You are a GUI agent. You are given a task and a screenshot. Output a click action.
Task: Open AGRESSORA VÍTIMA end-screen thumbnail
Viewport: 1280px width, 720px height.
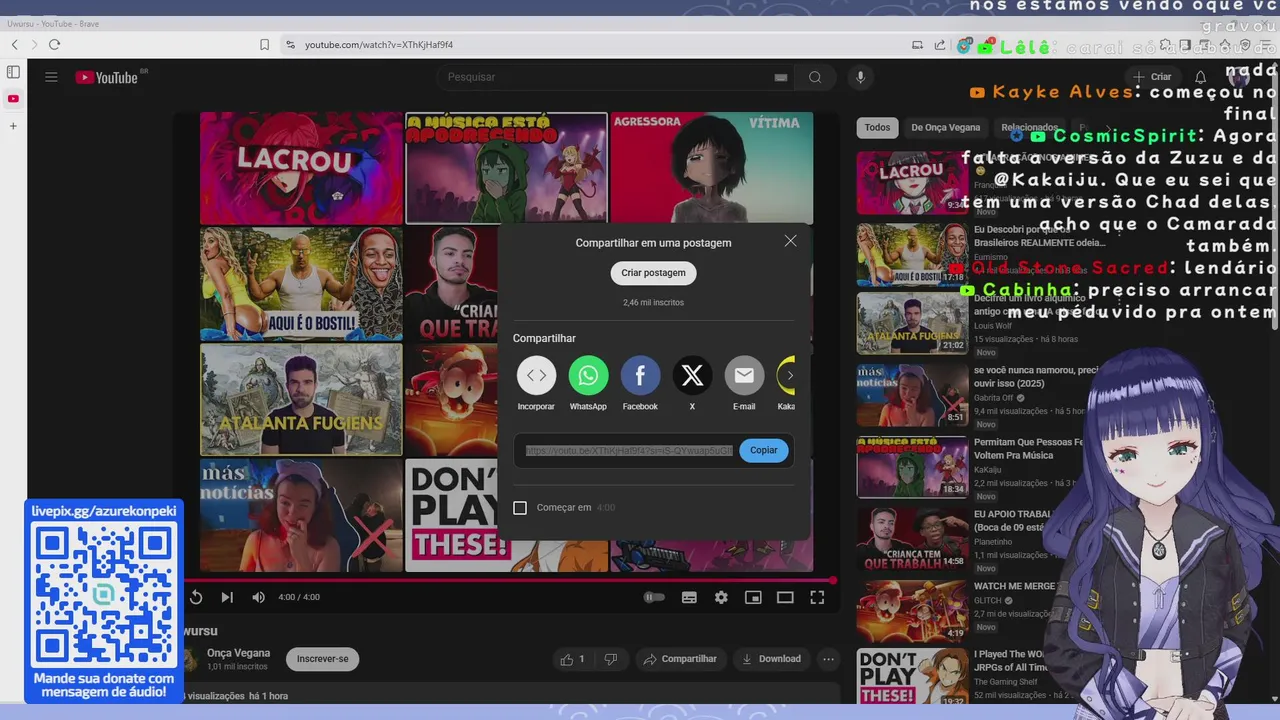(711, 167)
